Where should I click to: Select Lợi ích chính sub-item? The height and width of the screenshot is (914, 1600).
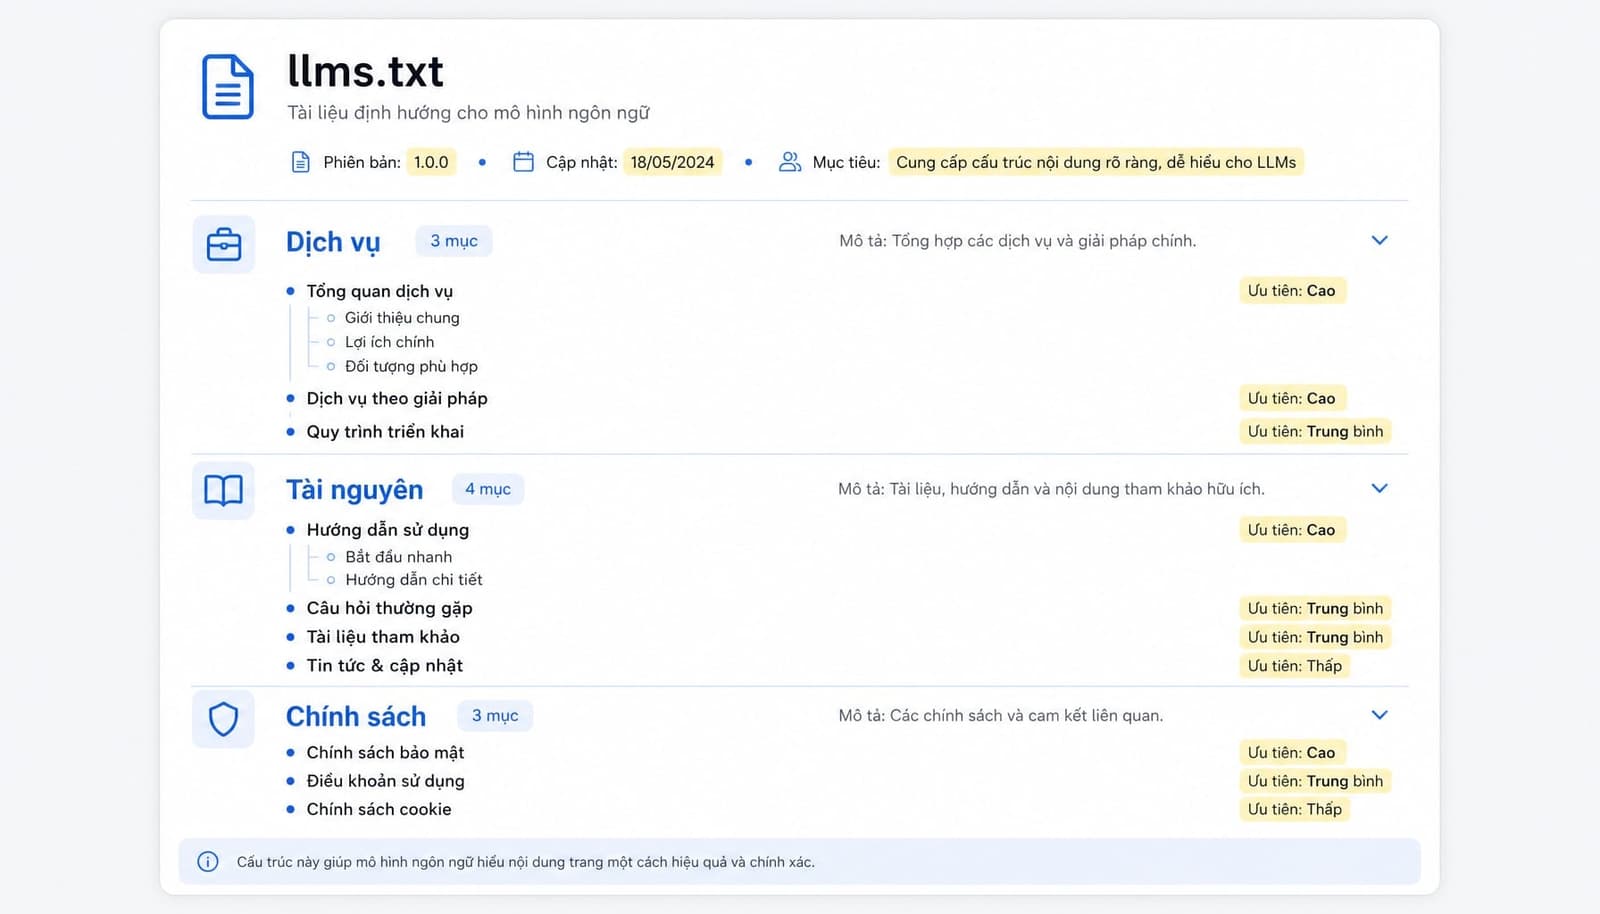point(390,342)
